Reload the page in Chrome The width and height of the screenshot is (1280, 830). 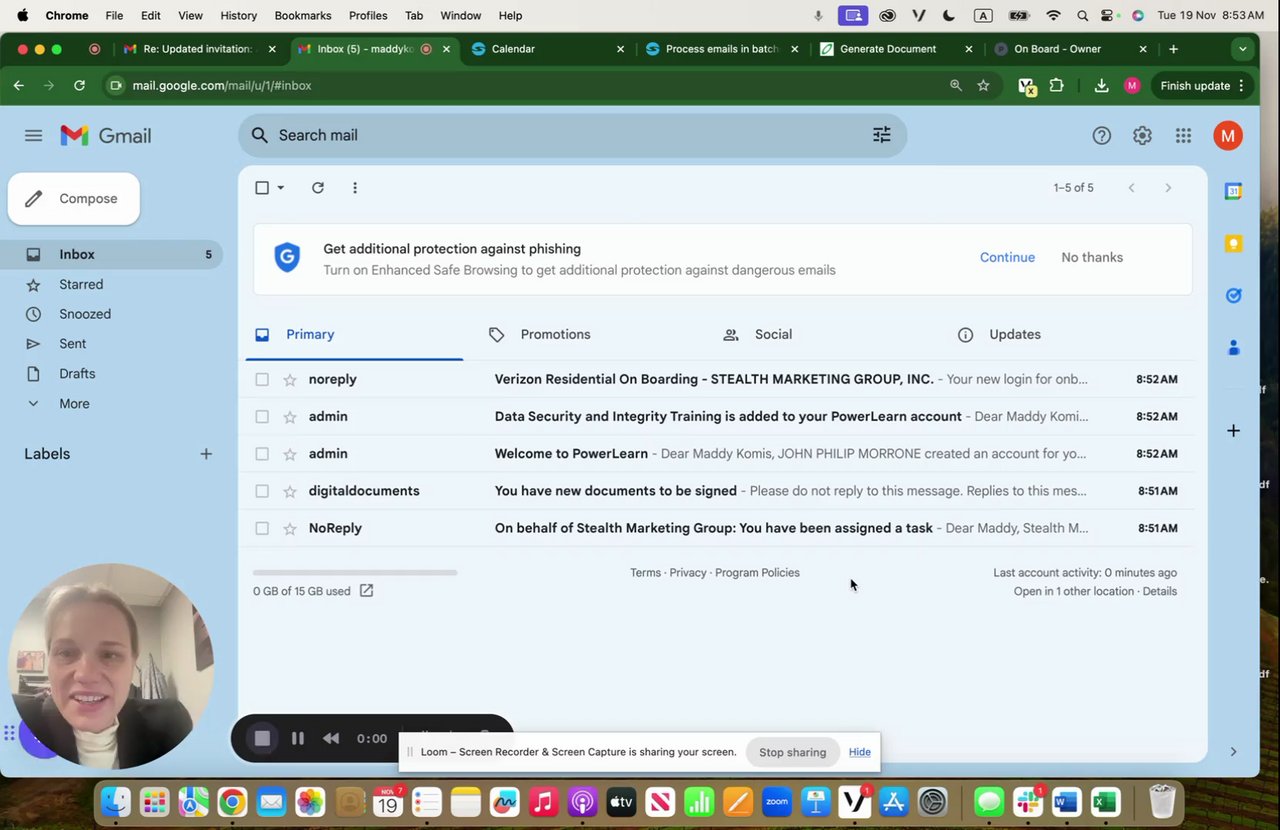coord(79,86)
